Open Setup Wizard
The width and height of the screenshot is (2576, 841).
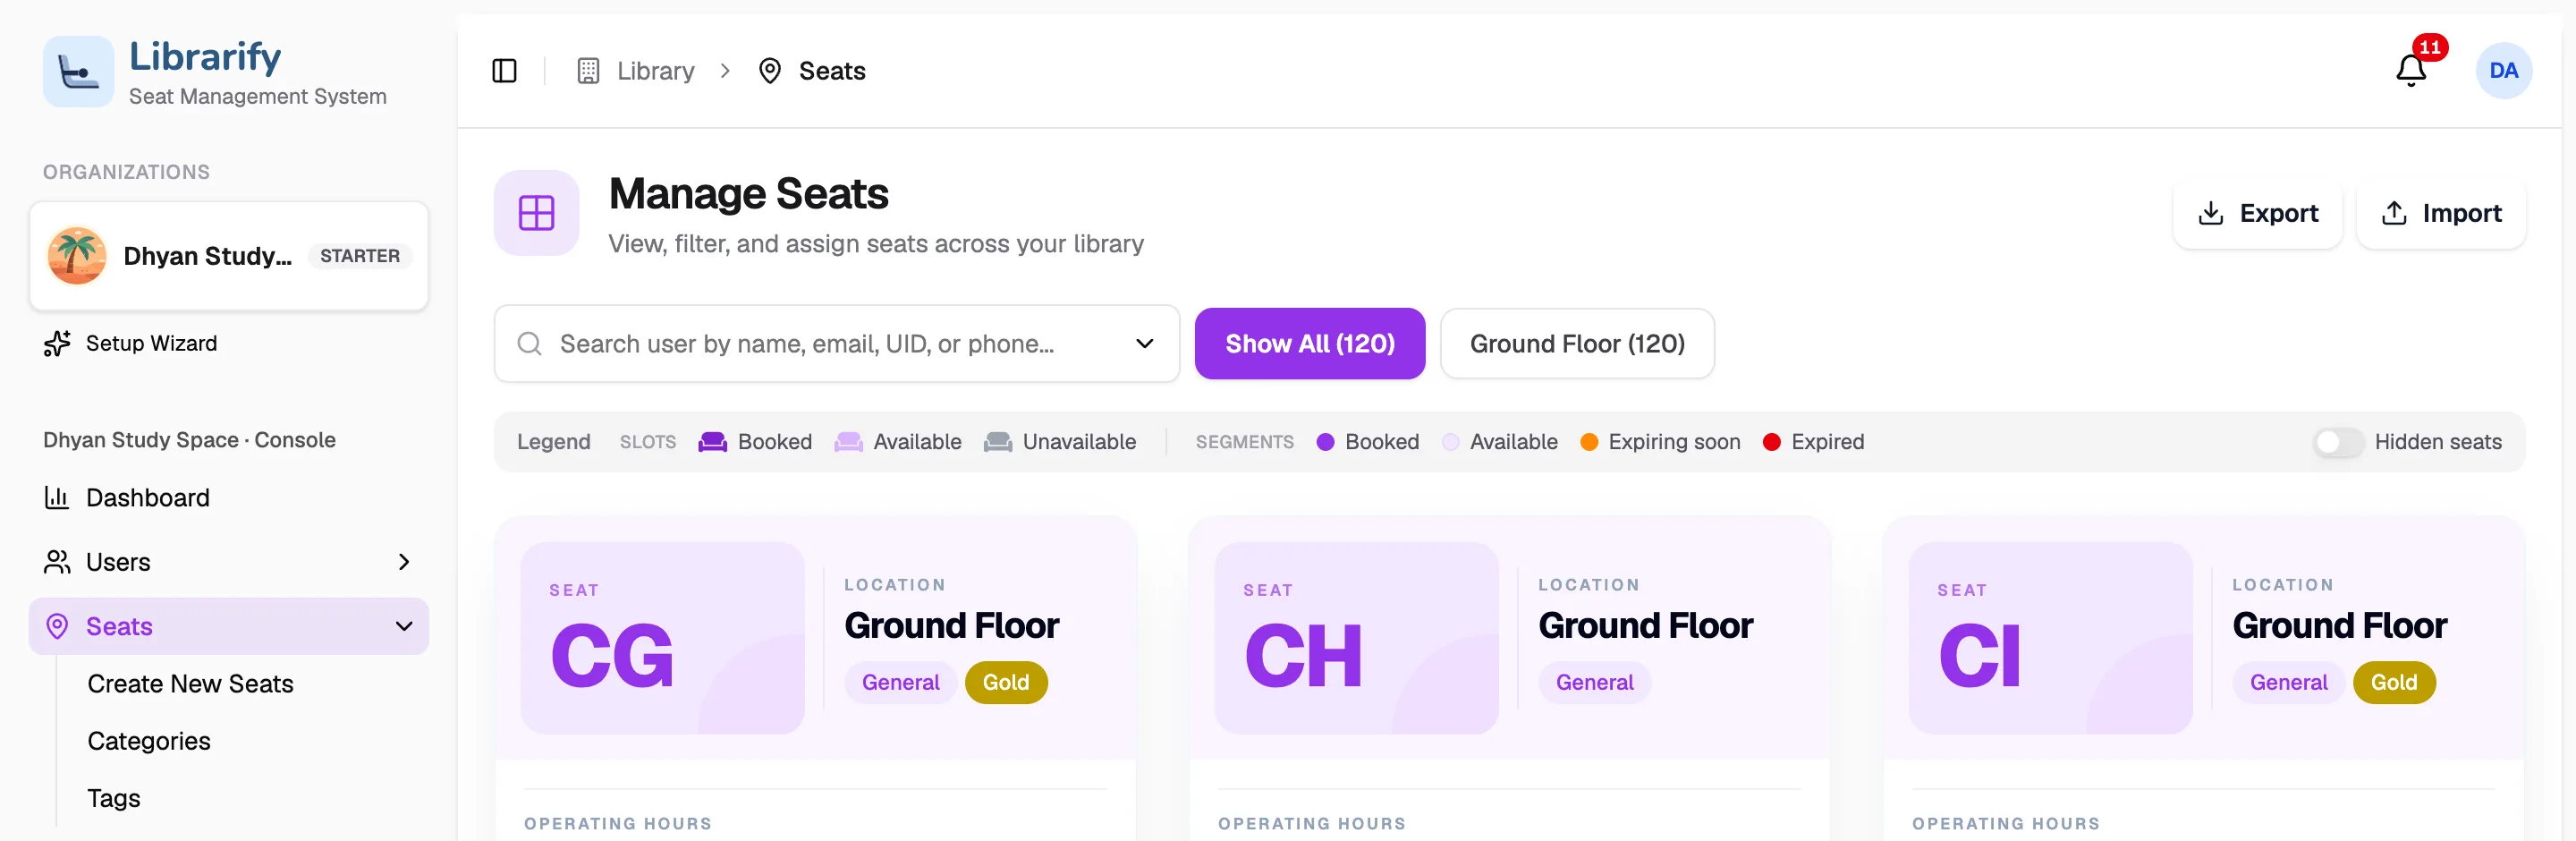click(x=229, y=343)
